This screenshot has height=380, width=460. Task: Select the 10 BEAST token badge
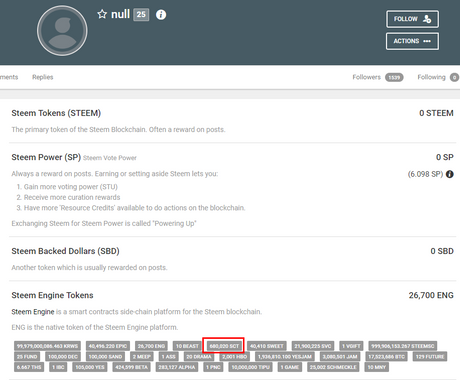pos(187,346)
